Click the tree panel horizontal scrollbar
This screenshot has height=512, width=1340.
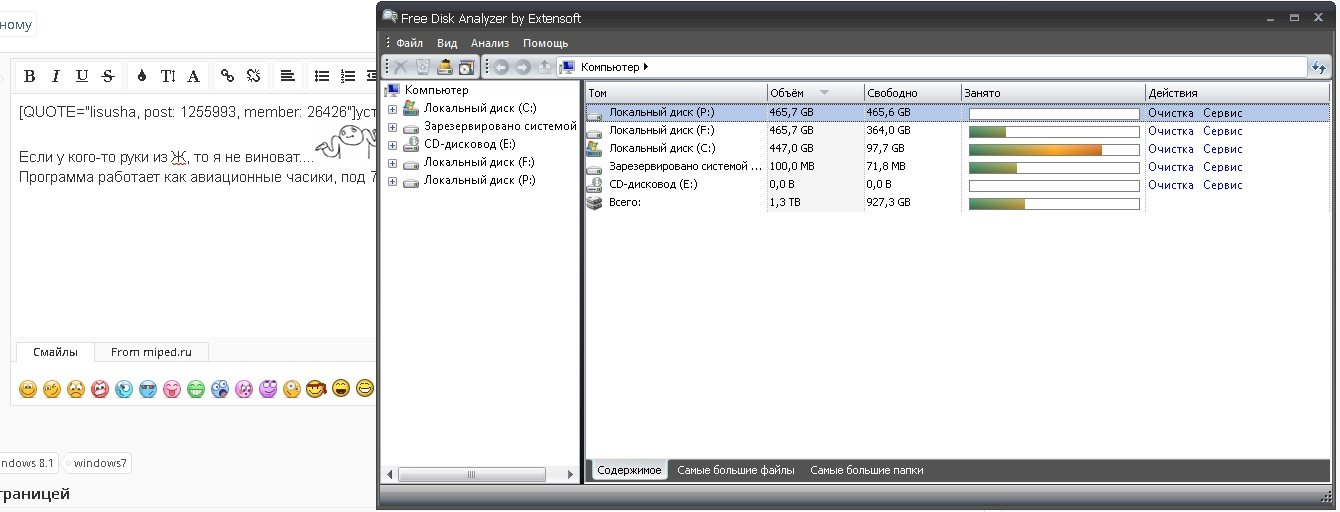tap(480, 475)
